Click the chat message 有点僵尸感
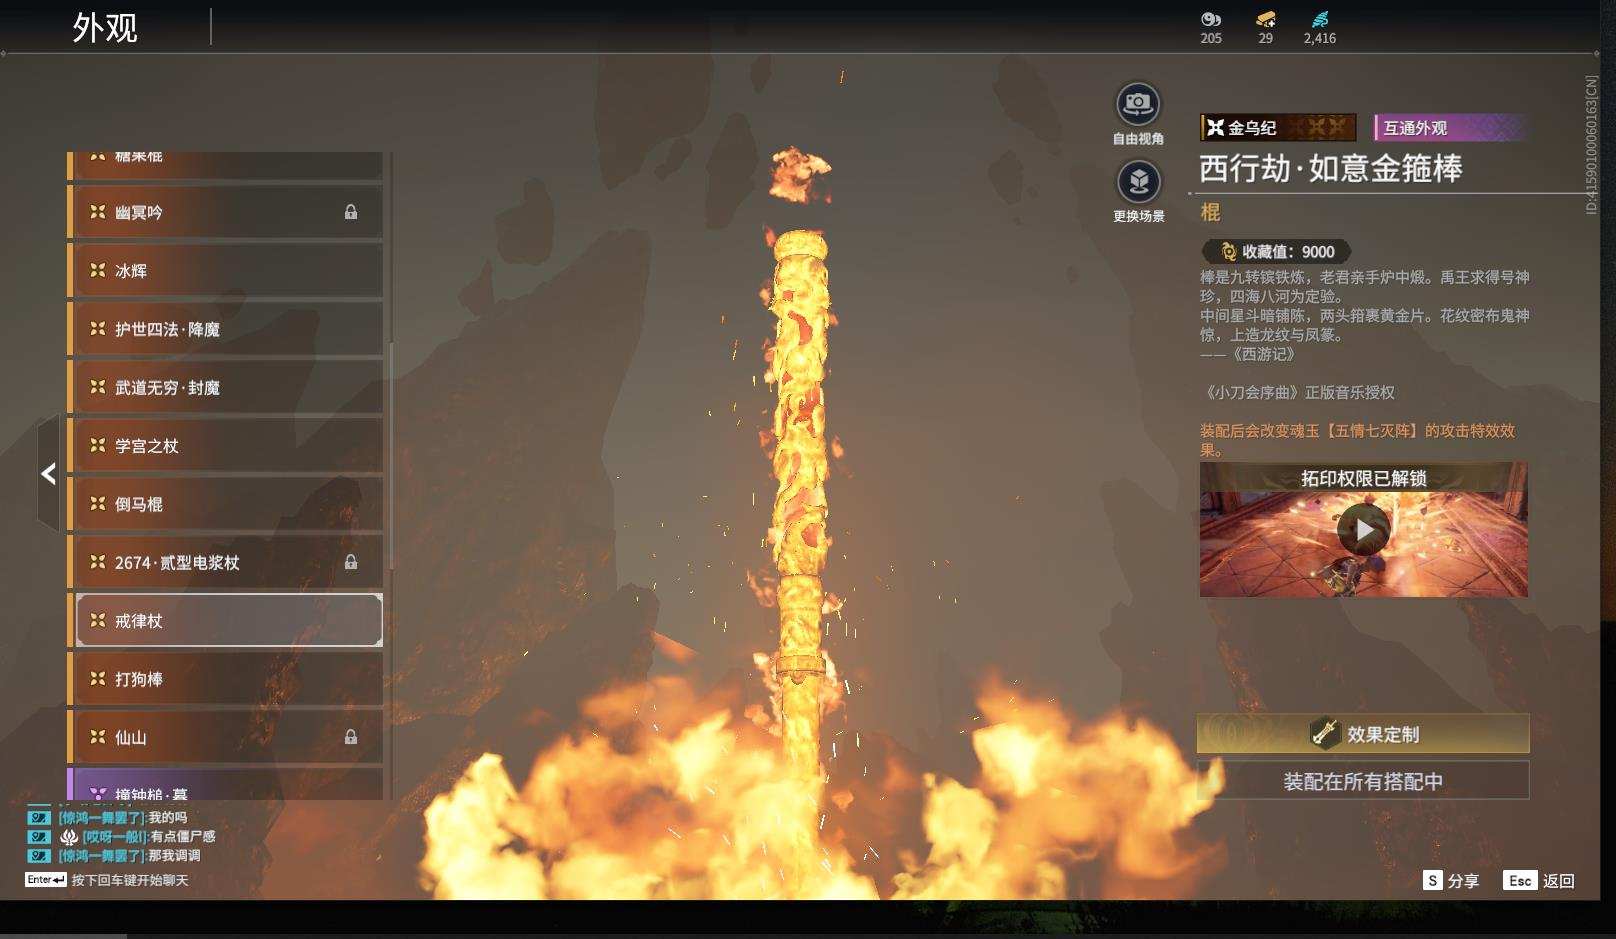 (183, 836)
